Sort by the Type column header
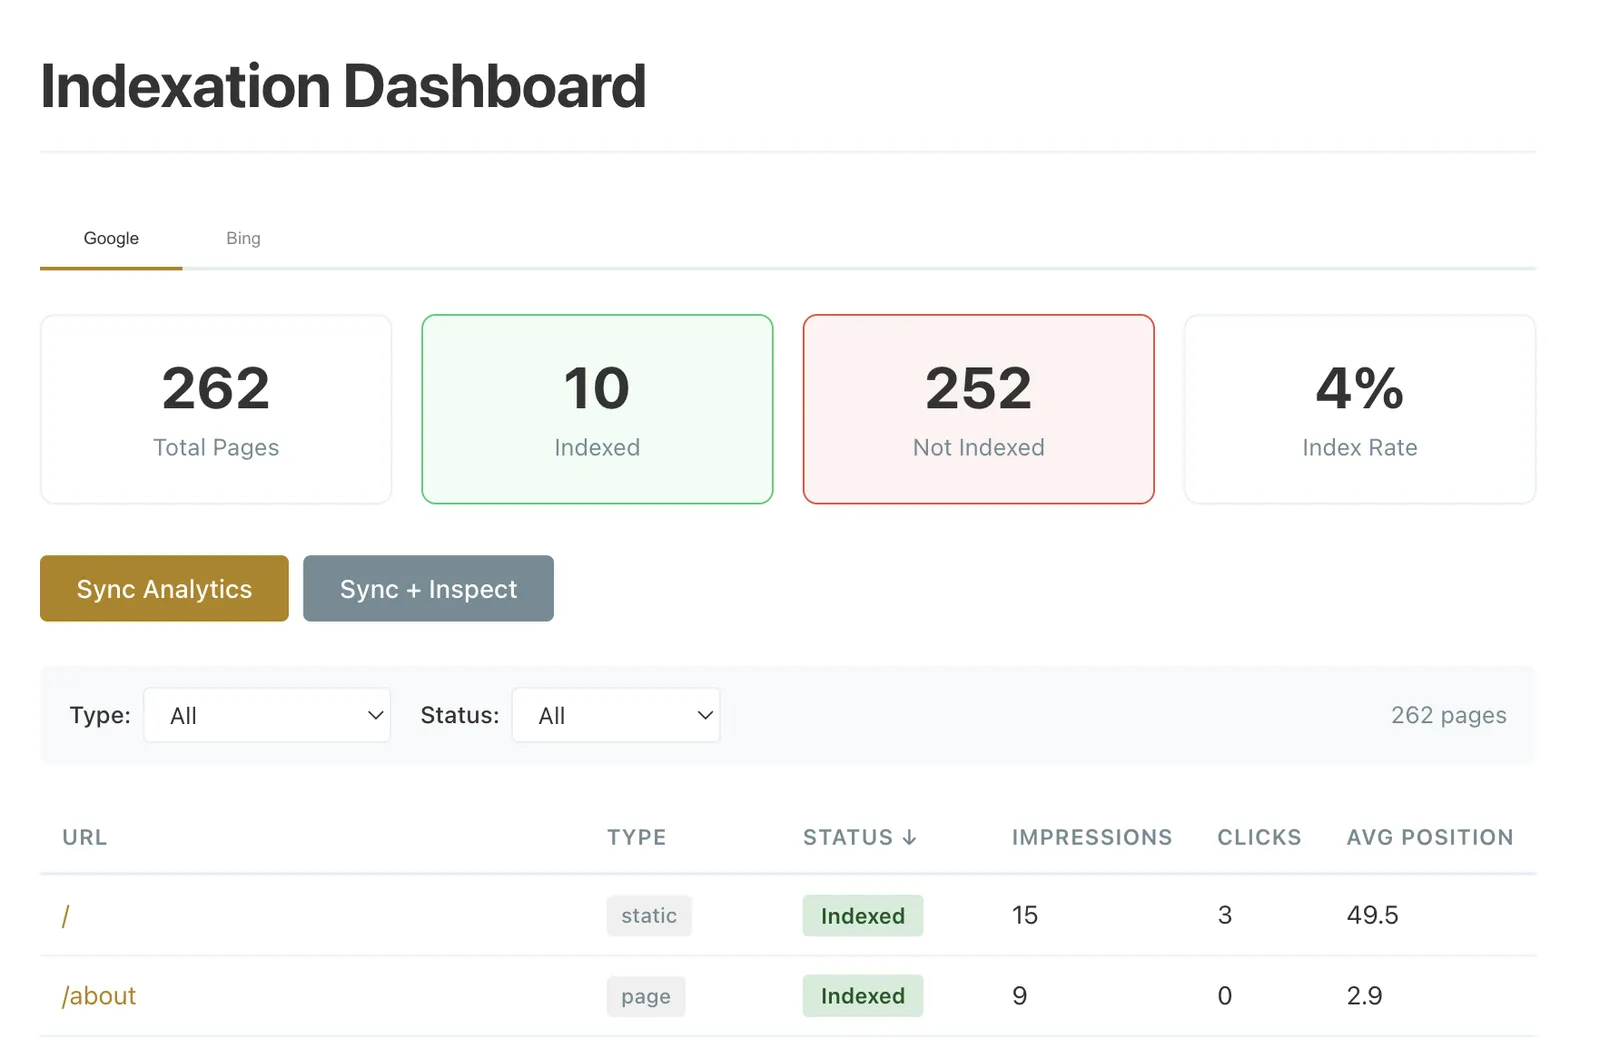Viewport: 1600px width, 1038px height. point(636,837)
